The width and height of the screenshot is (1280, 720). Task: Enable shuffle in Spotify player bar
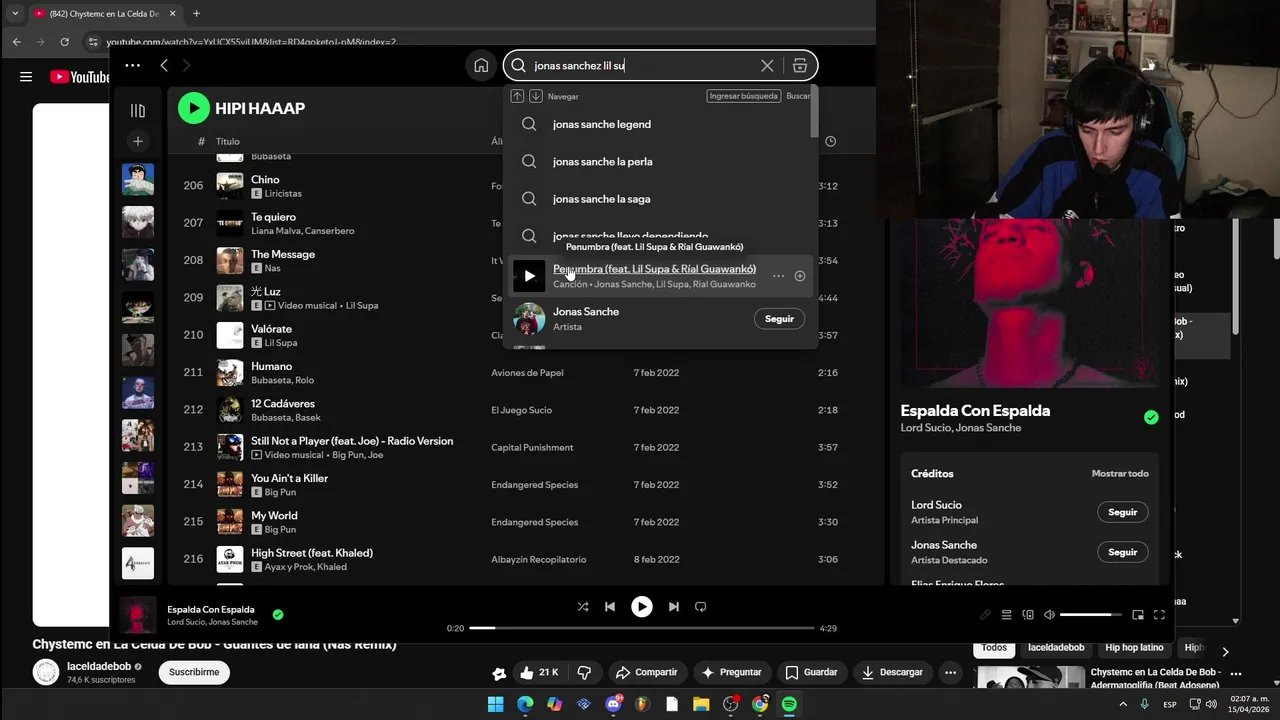[x=583, y=606]
